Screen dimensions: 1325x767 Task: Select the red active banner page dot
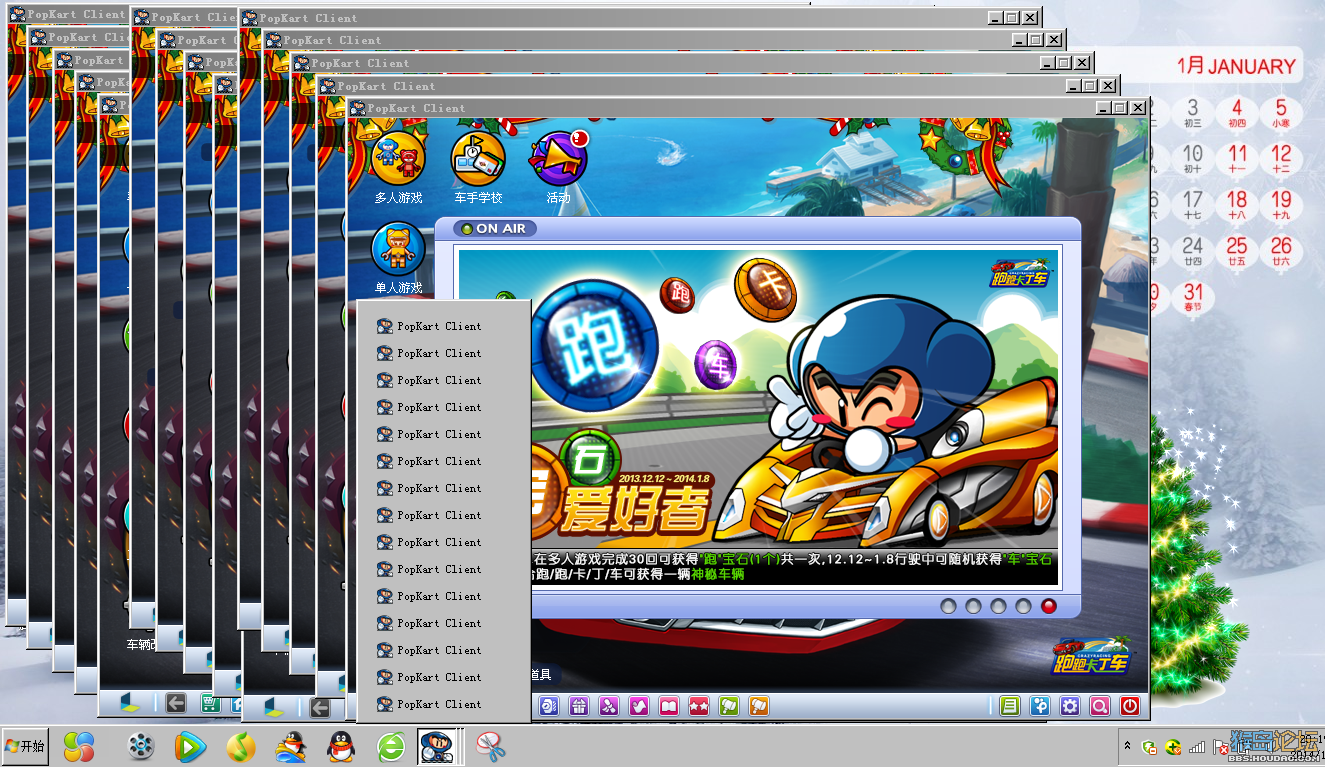pyautogui.click(x=1049, y=606)
